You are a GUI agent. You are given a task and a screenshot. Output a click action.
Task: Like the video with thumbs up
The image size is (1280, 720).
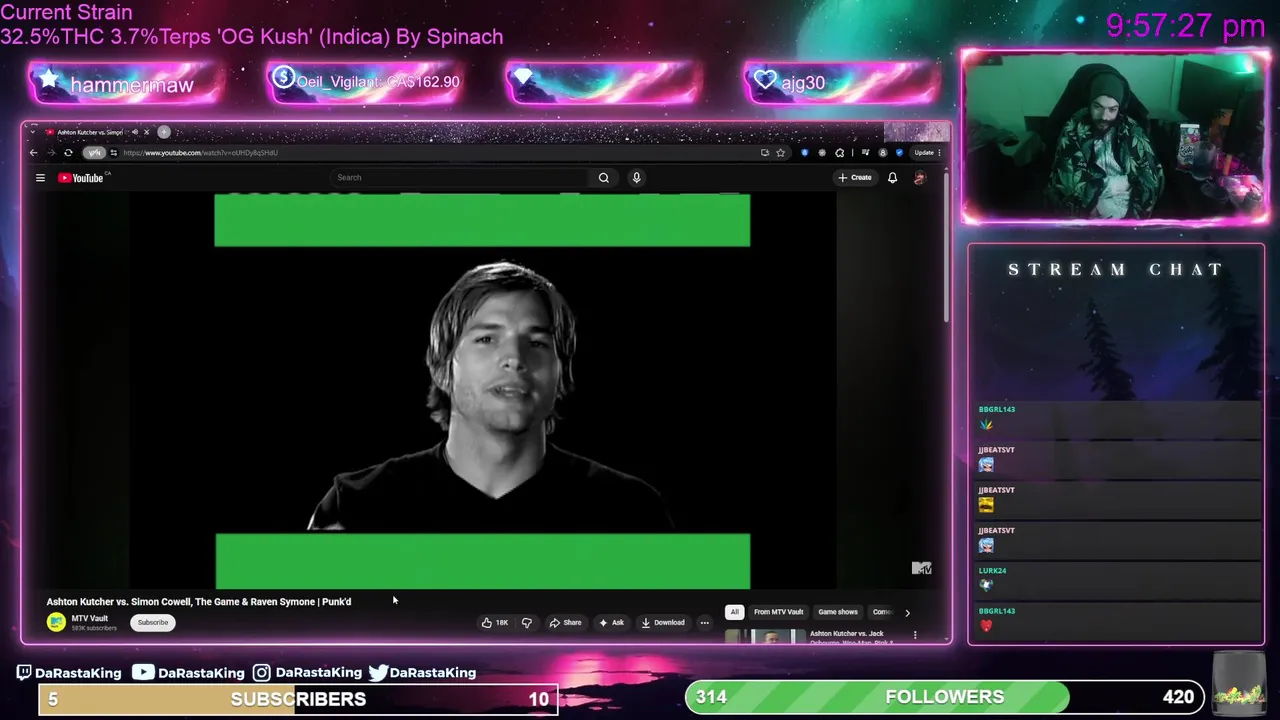pos(494,623)
